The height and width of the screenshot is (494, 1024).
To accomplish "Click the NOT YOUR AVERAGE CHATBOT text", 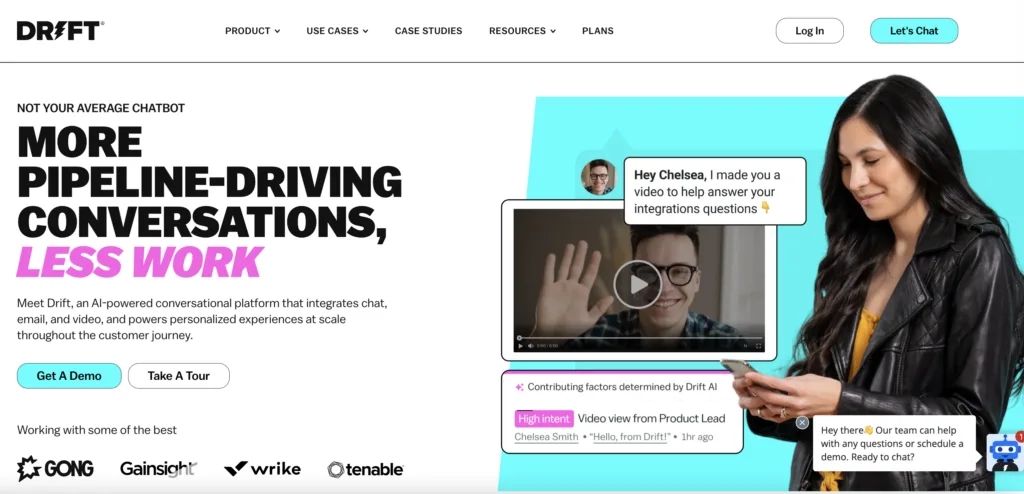I will click(x=101, y=108).
